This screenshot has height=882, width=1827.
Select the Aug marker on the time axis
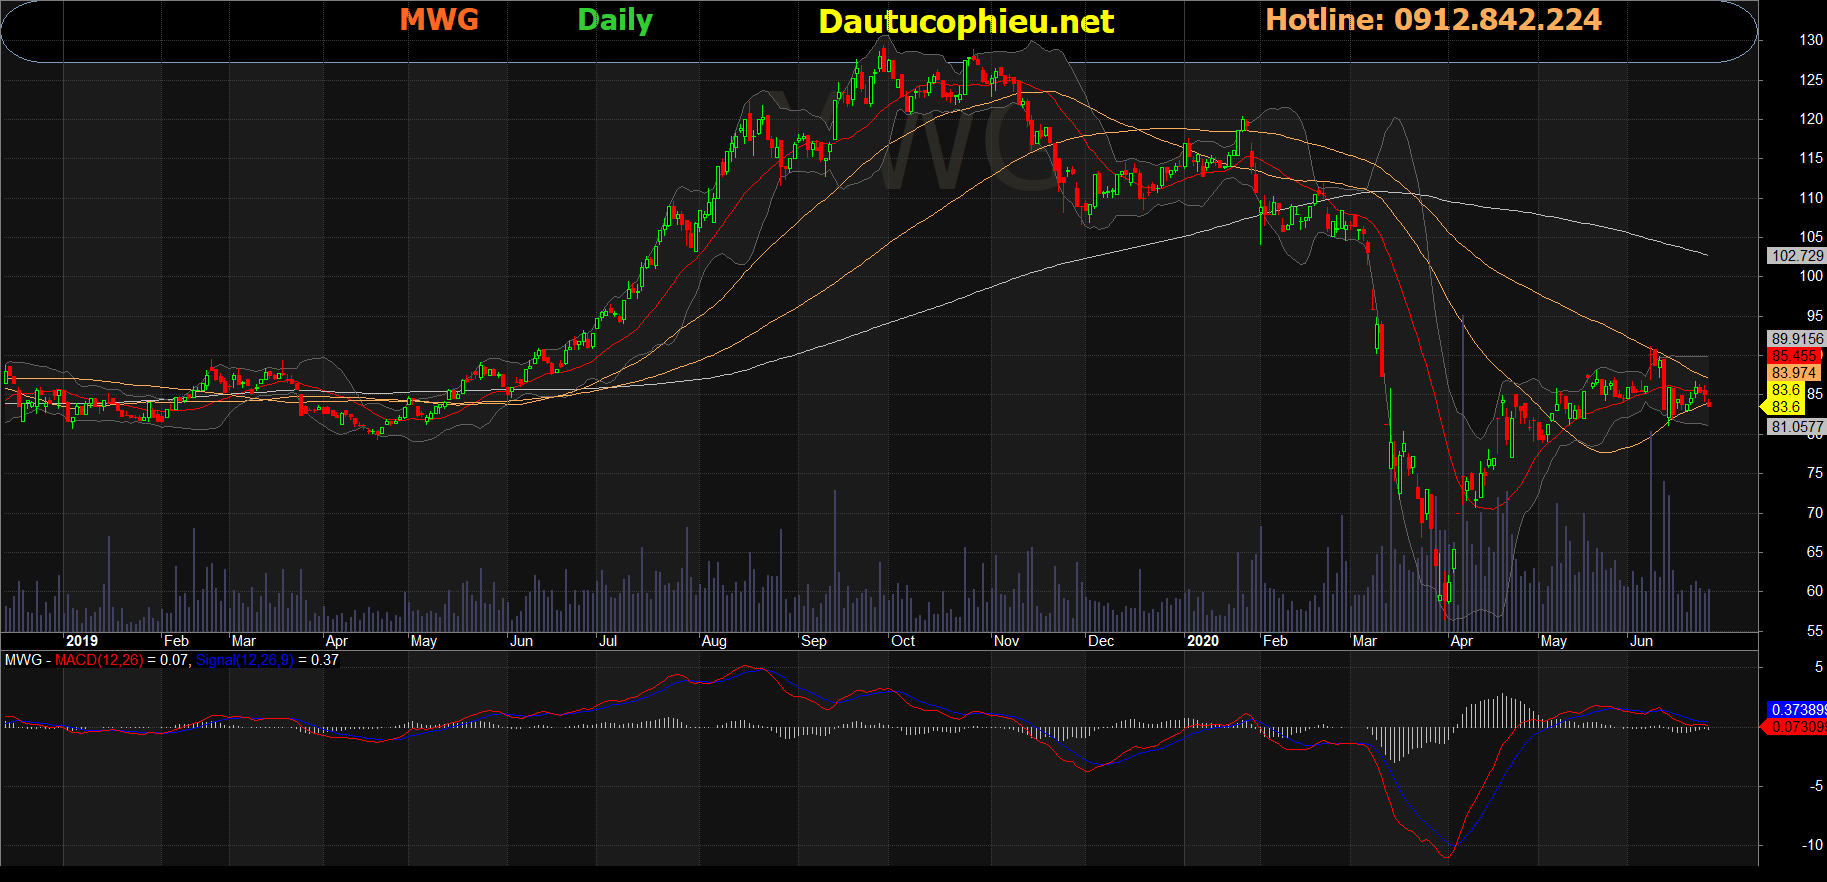pyautogui.click(x=714, y=641)
